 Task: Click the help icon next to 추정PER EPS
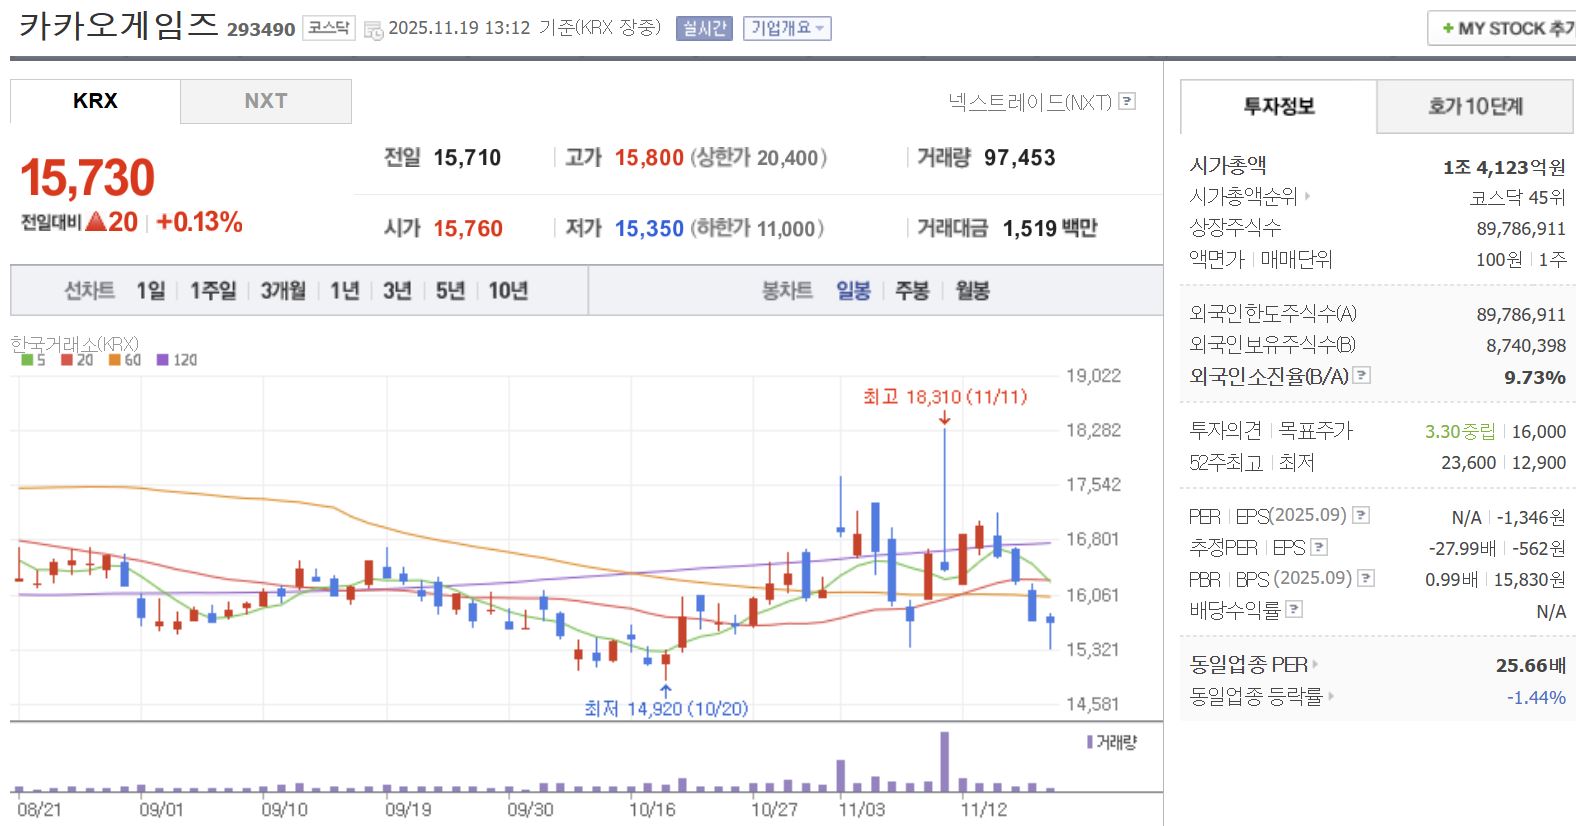click(1319, 547)
